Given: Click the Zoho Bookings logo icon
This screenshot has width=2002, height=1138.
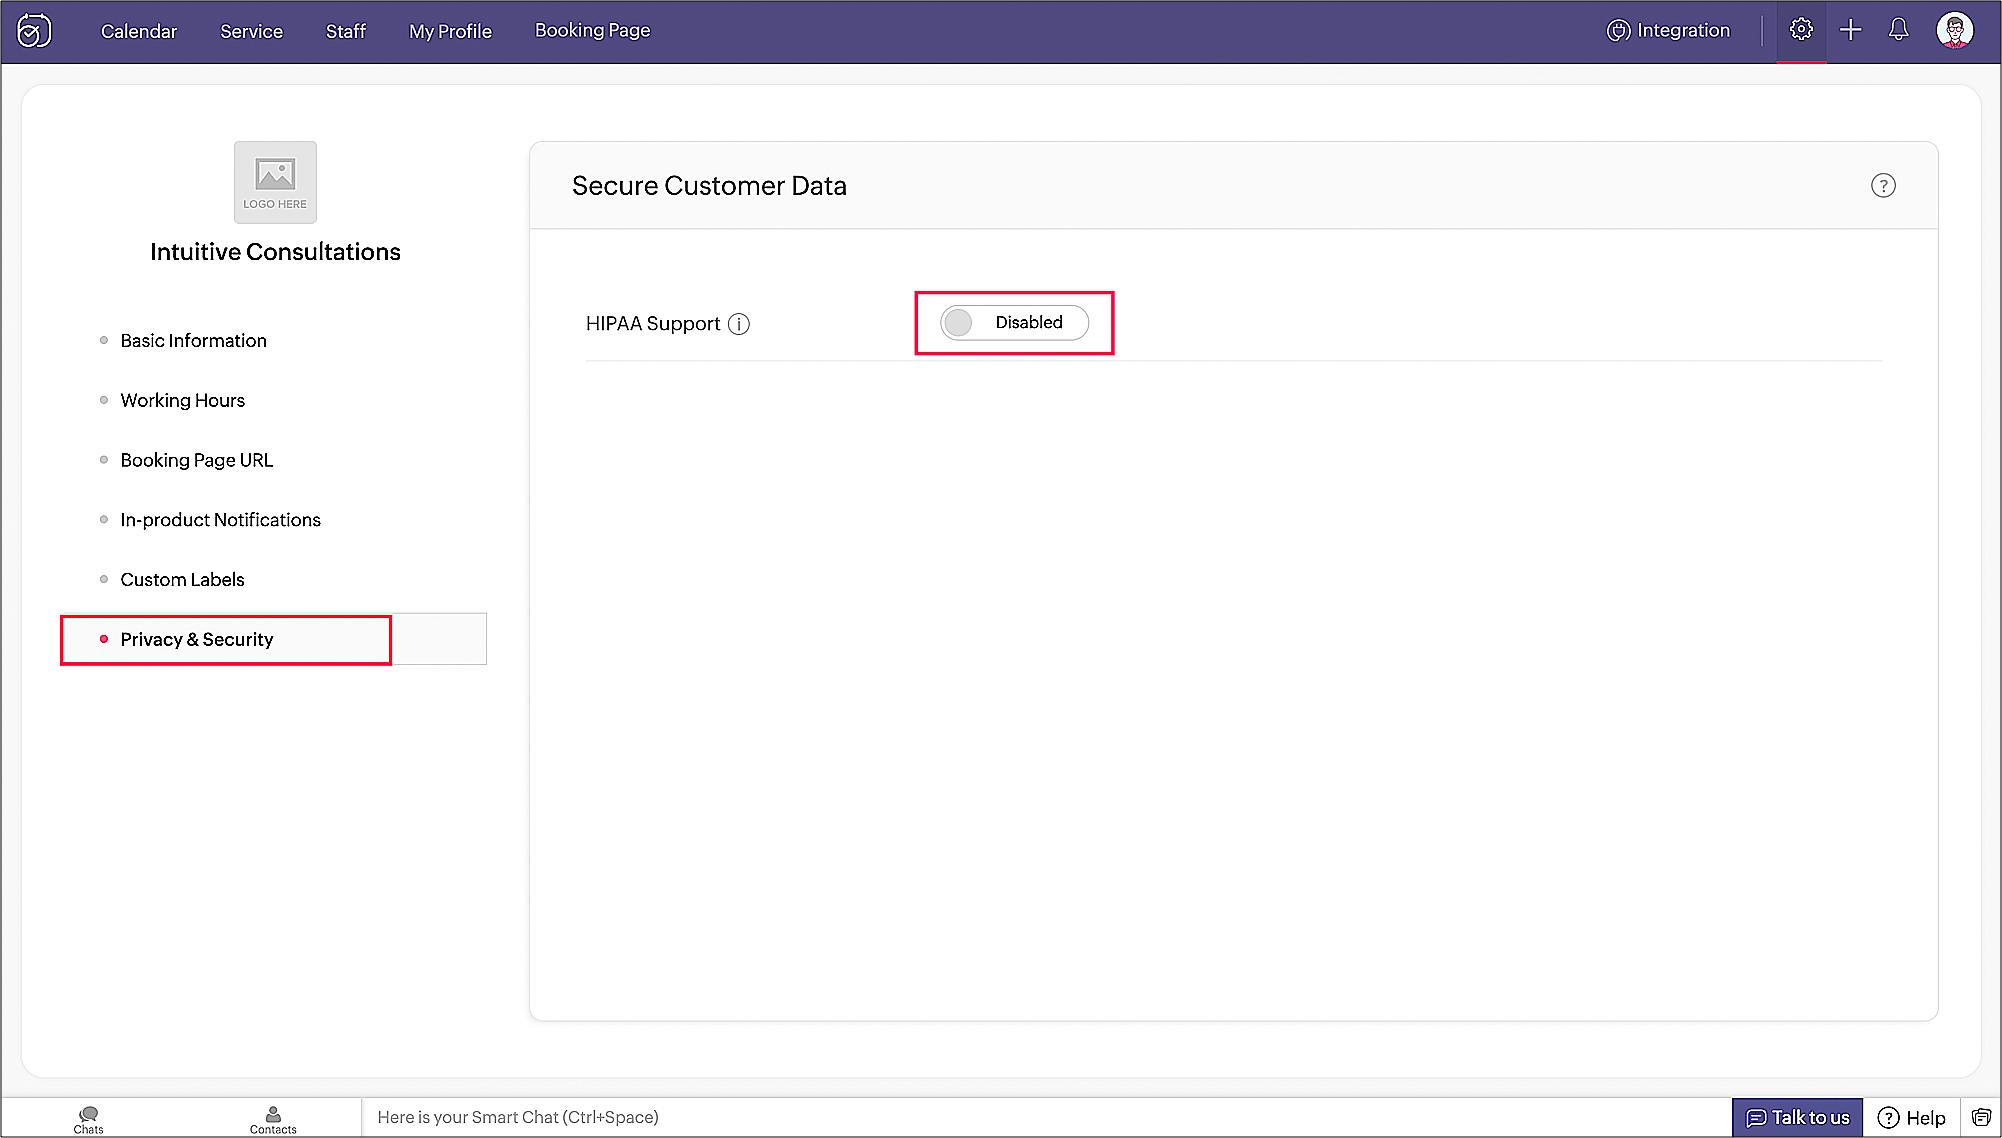Looking at the screenshot, I should click(34, 31).
